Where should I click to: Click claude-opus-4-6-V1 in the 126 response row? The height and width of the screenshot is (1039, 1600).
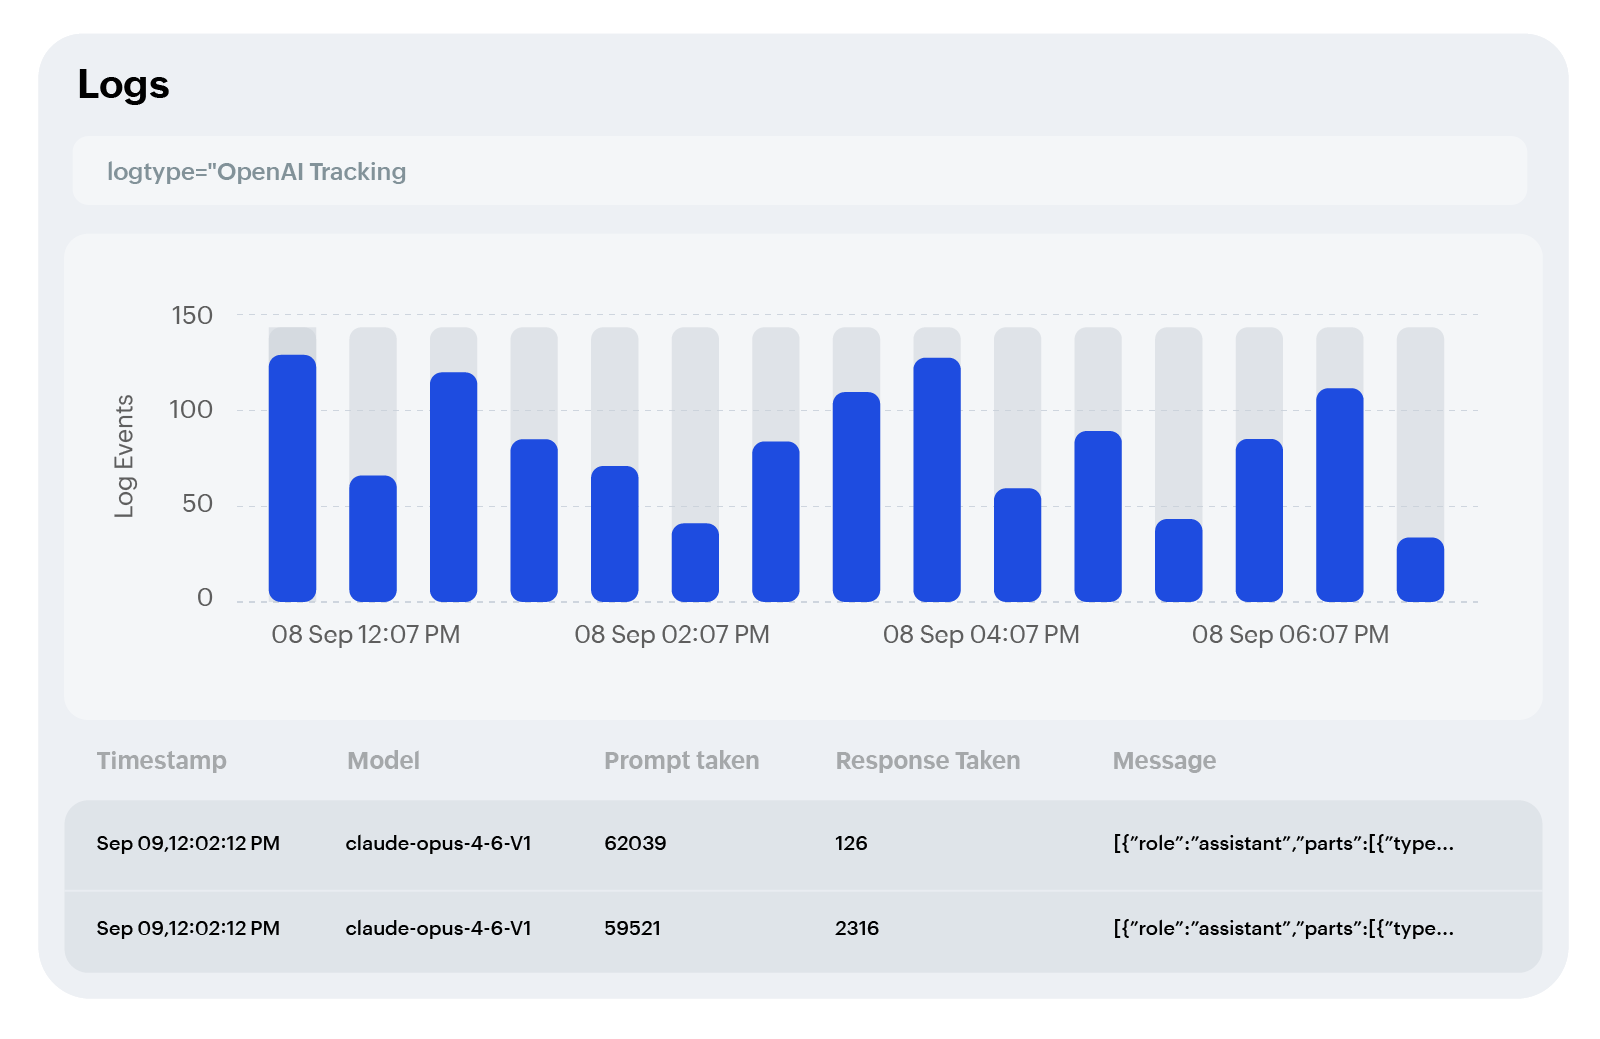tap(438, 843)
